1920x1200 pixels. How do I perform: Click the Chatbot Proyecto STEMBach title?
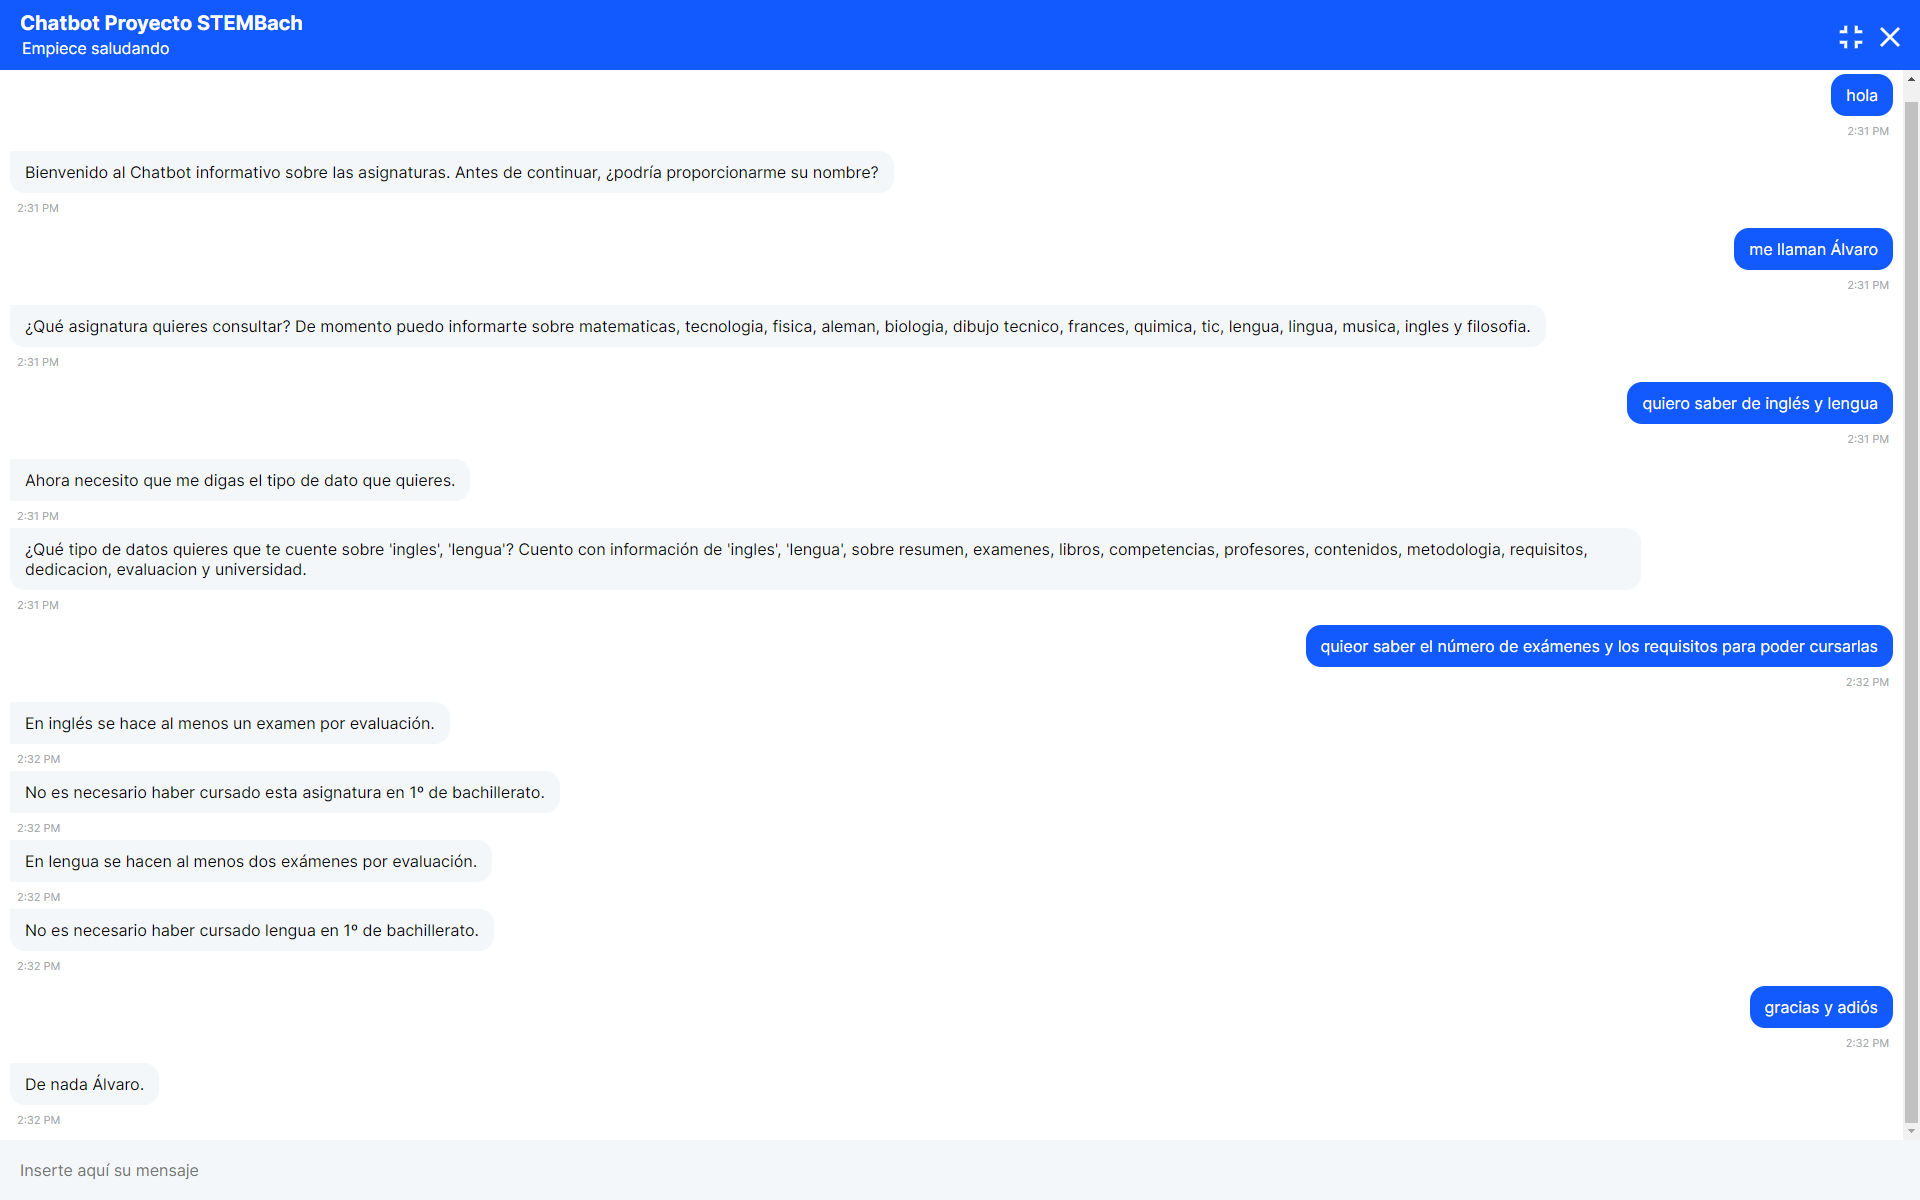(x=161, y=23)
